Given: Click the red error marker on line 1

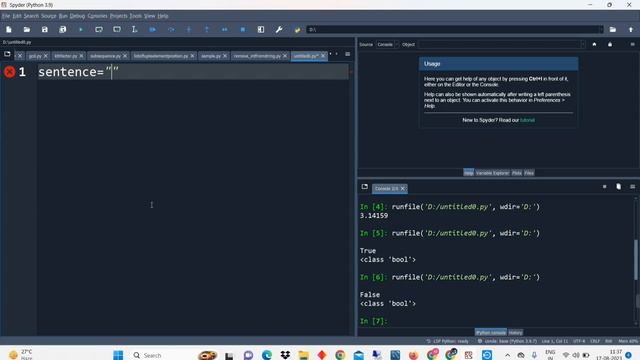Looking at the screenshot, I should [x=9, y=72].
